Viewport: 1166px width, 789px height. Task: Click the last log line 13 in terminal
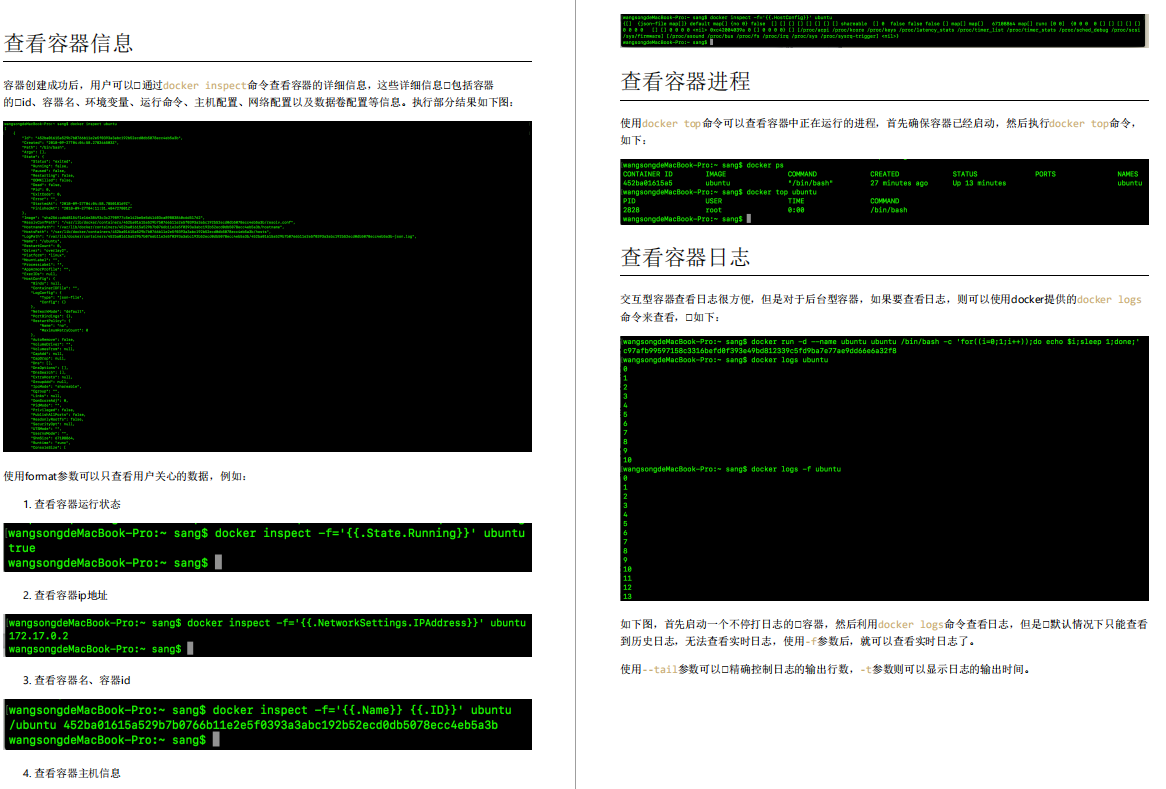point(627,596)
